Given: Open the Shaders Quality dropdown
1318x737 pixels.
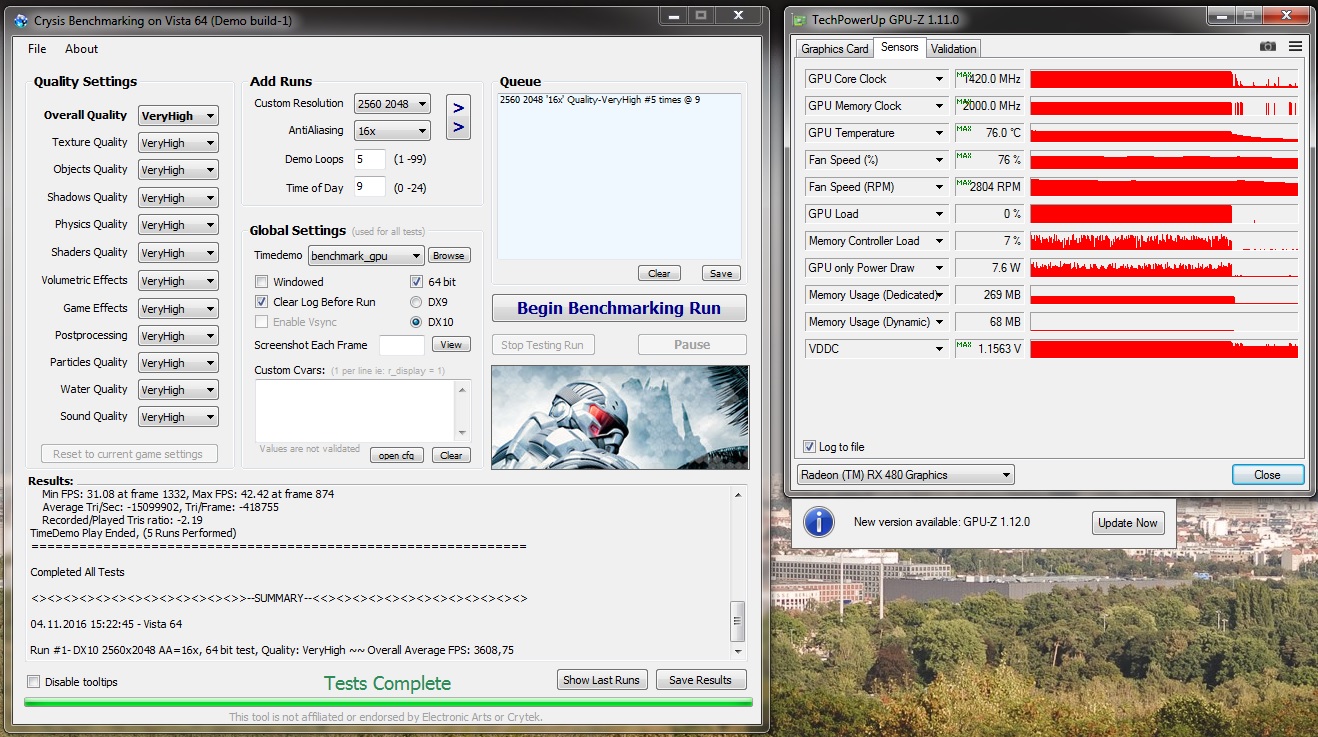Looking at the screenshot, I should 178,253.
